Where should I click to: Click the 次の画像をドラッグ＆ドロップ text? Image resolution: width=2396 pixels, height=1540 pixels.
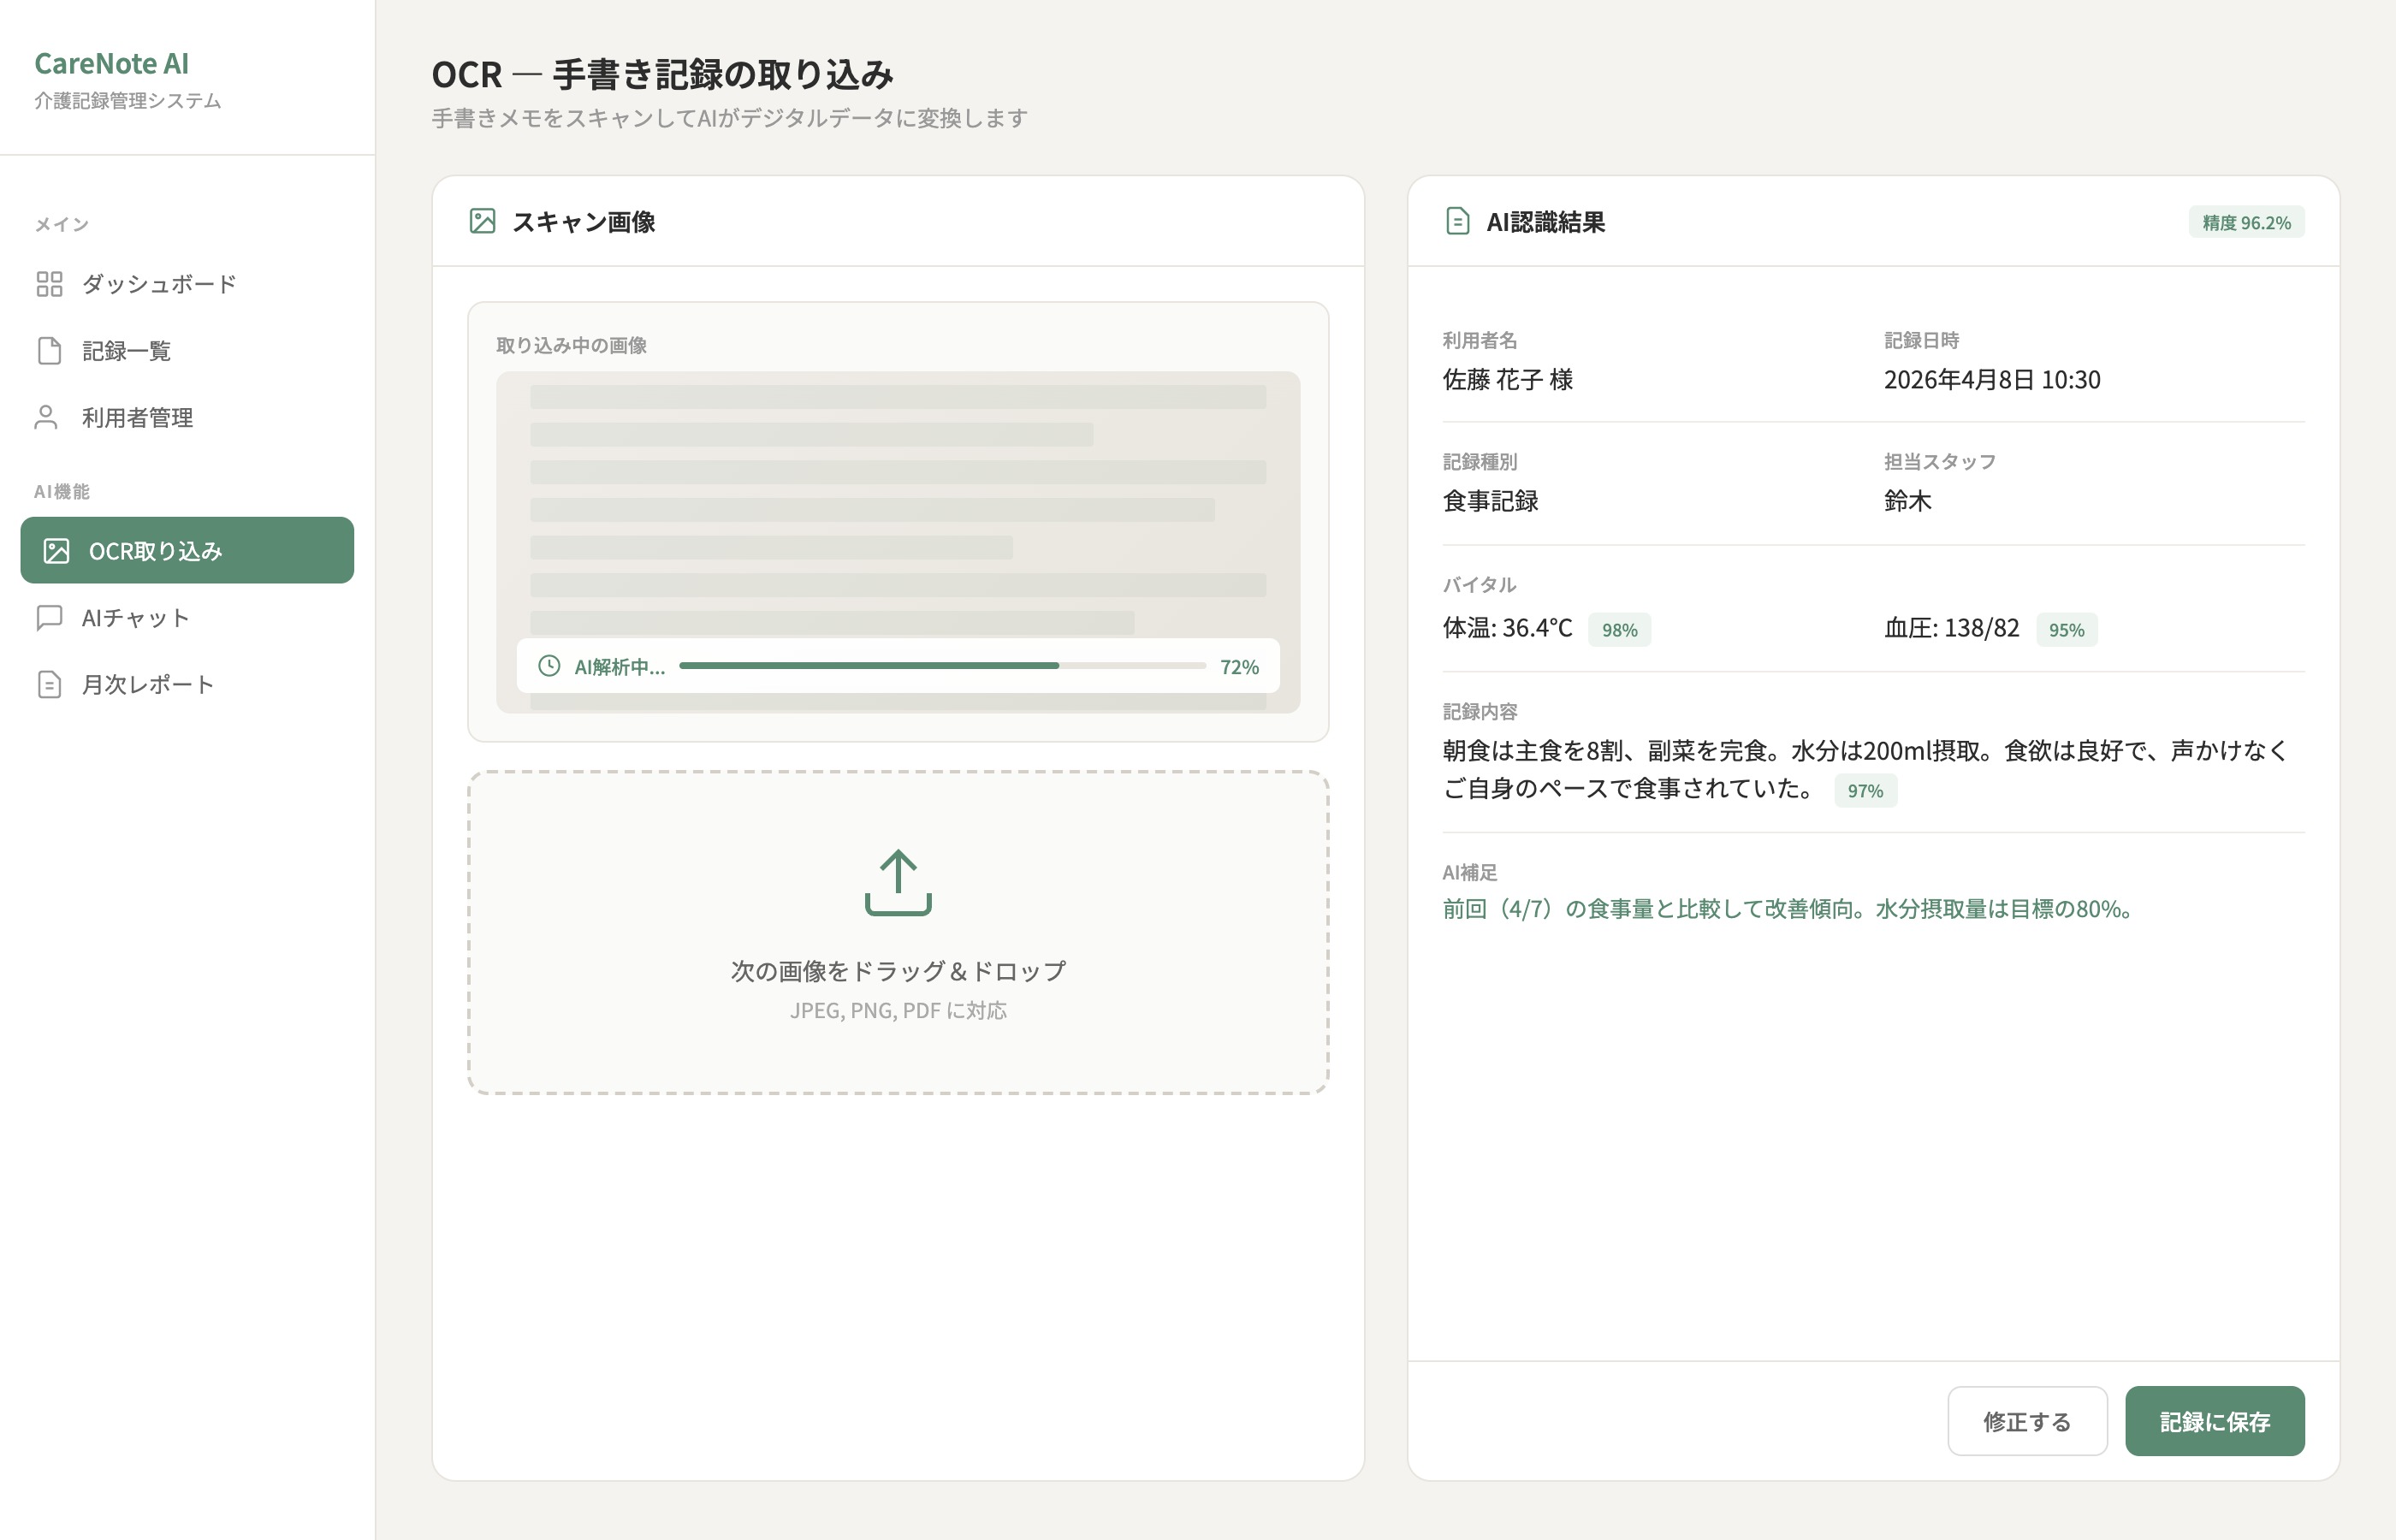click(x=898, y=971)
